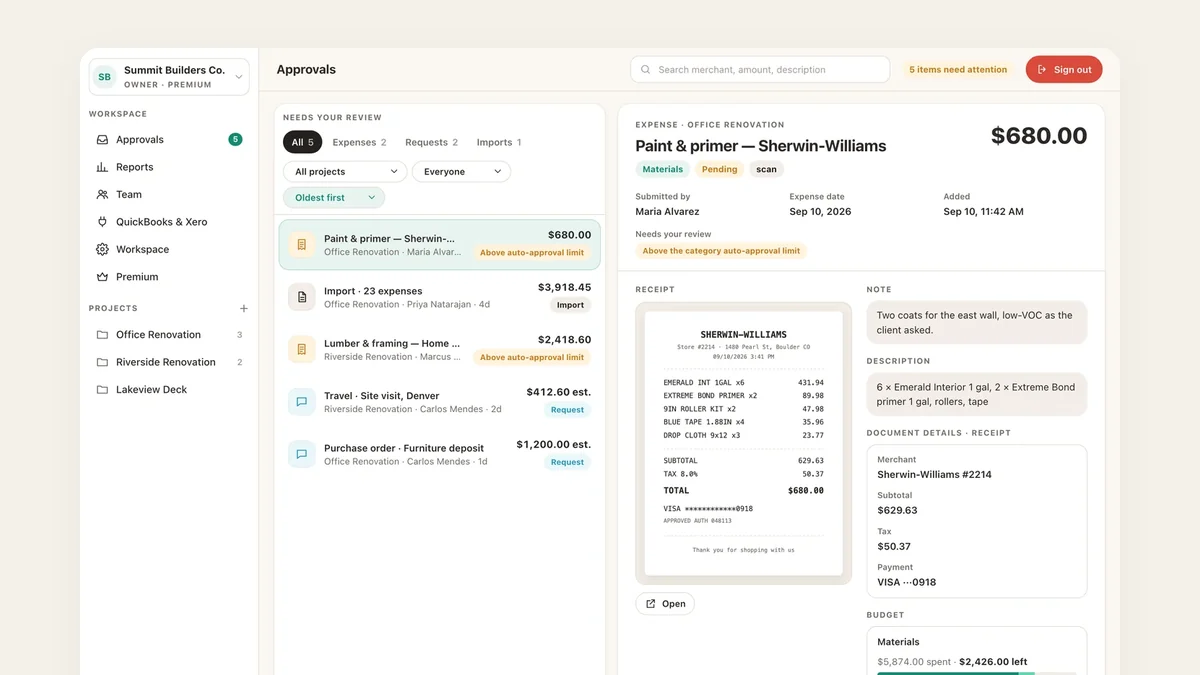Click merchant value Sherwin-Williams #2214
The image size is (1200, 675).
point(934,475)
